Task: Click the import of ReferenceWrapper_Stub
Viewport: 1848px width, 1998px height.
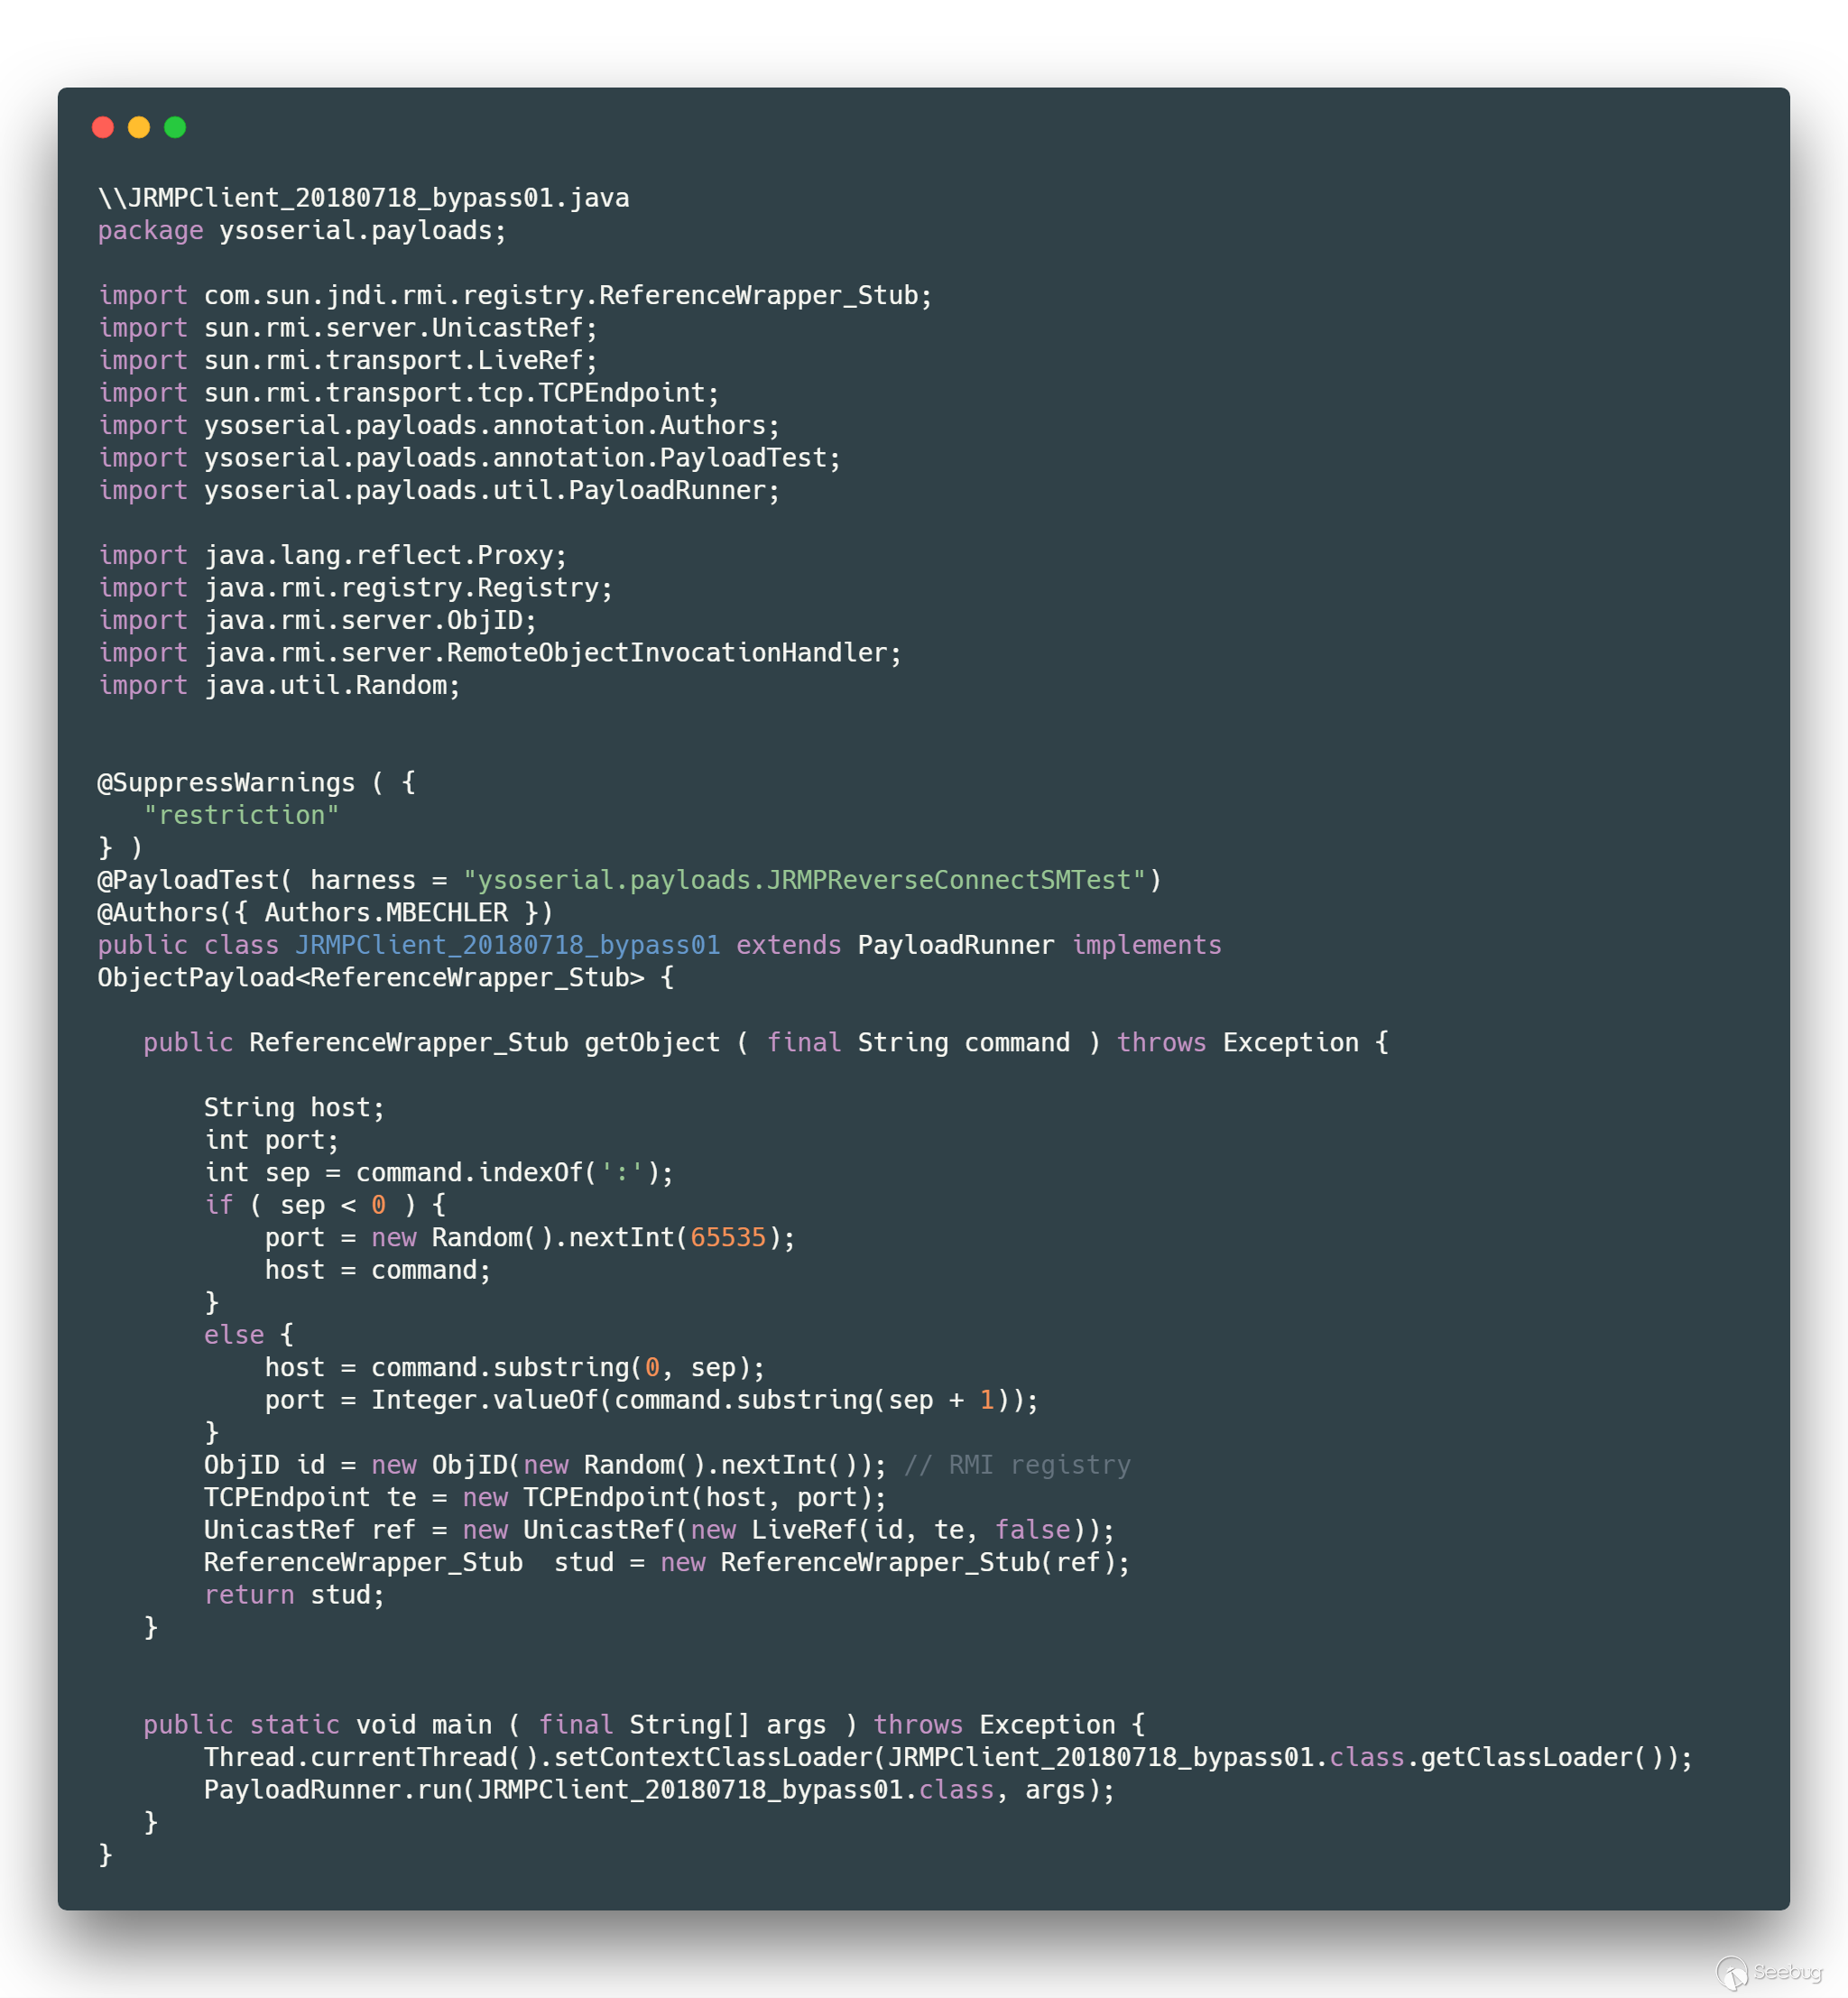Action: pos(515,296)
